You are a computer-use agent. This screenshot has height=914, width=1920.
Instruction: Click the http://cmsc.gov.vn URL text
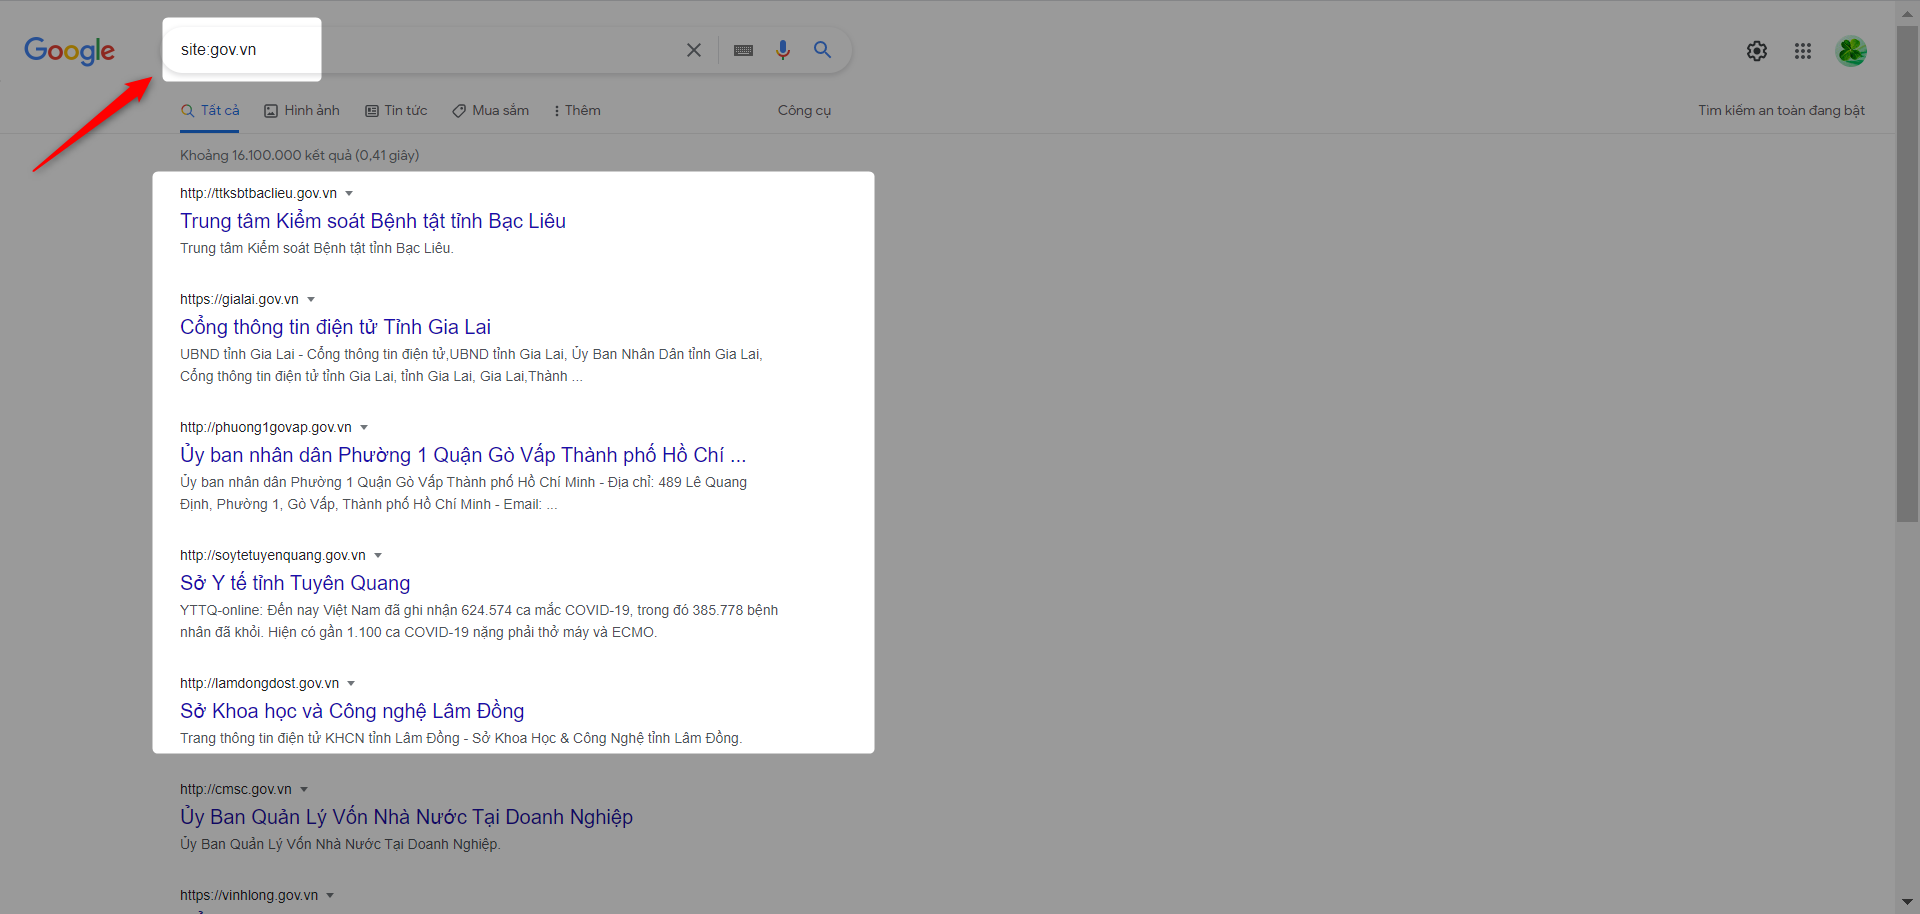(236, 789)
